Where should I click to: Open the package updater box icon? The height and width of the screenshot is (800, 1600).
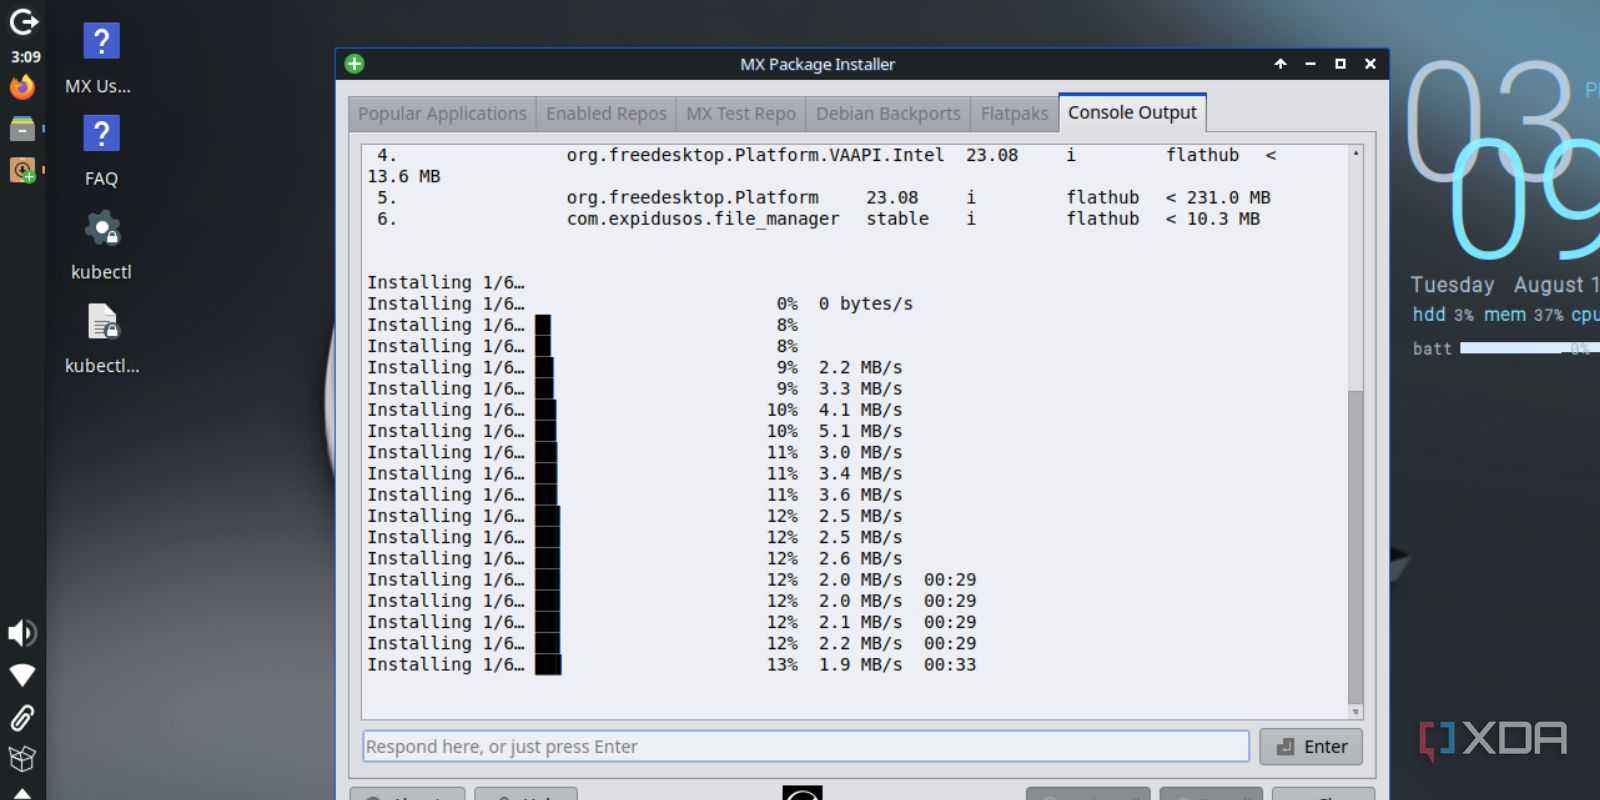coord(22,759)
